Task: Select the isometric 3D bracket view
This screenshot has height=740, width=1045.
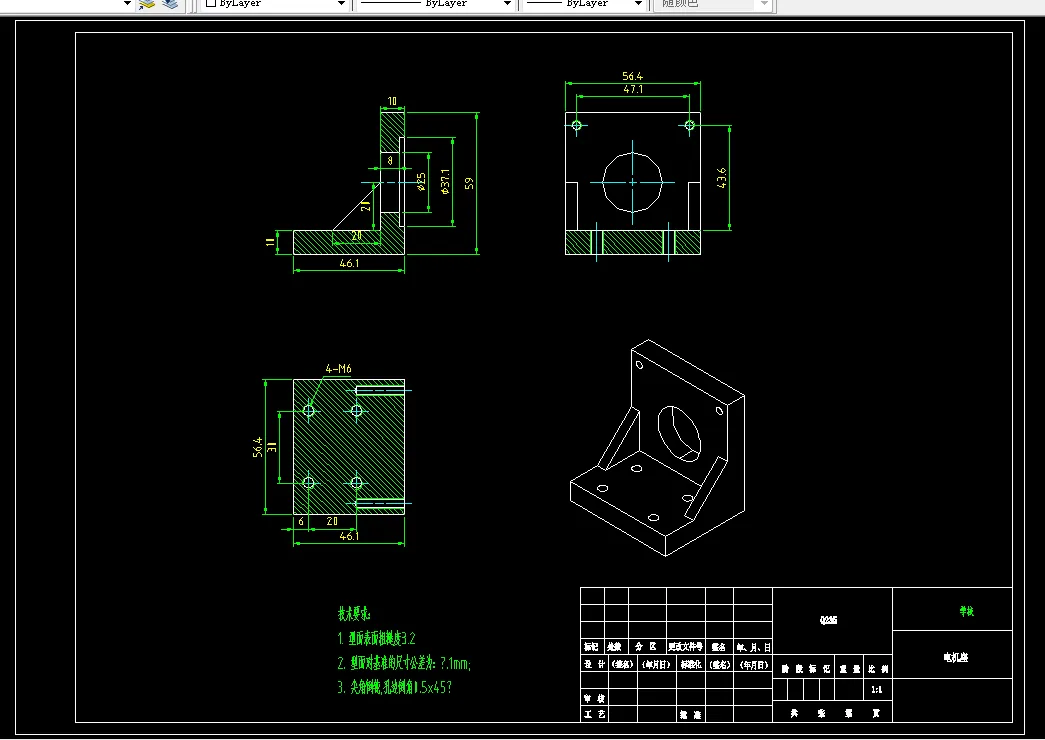Action: coord(657,448)
